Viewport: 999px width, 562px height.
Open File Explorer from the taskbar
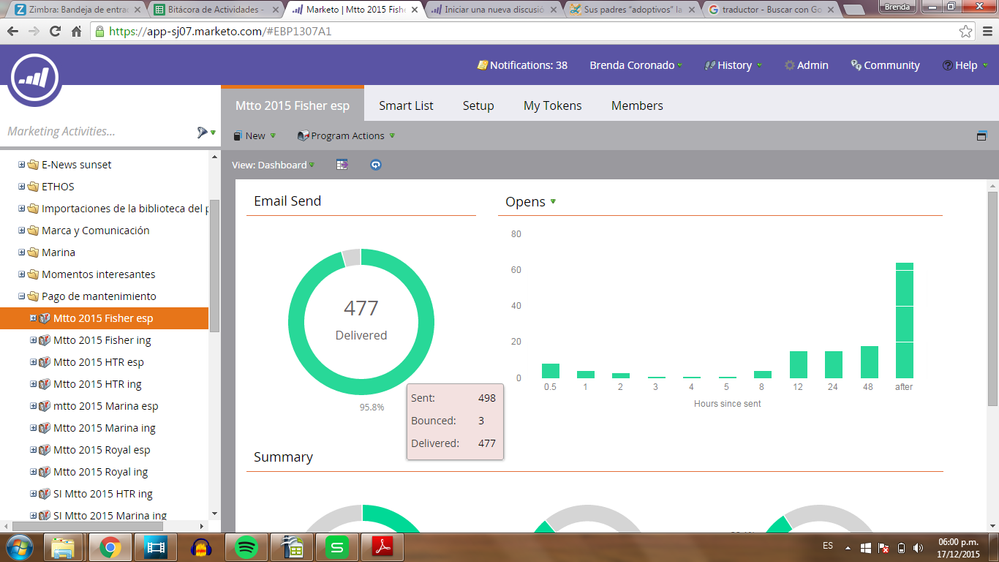point(63,547)
